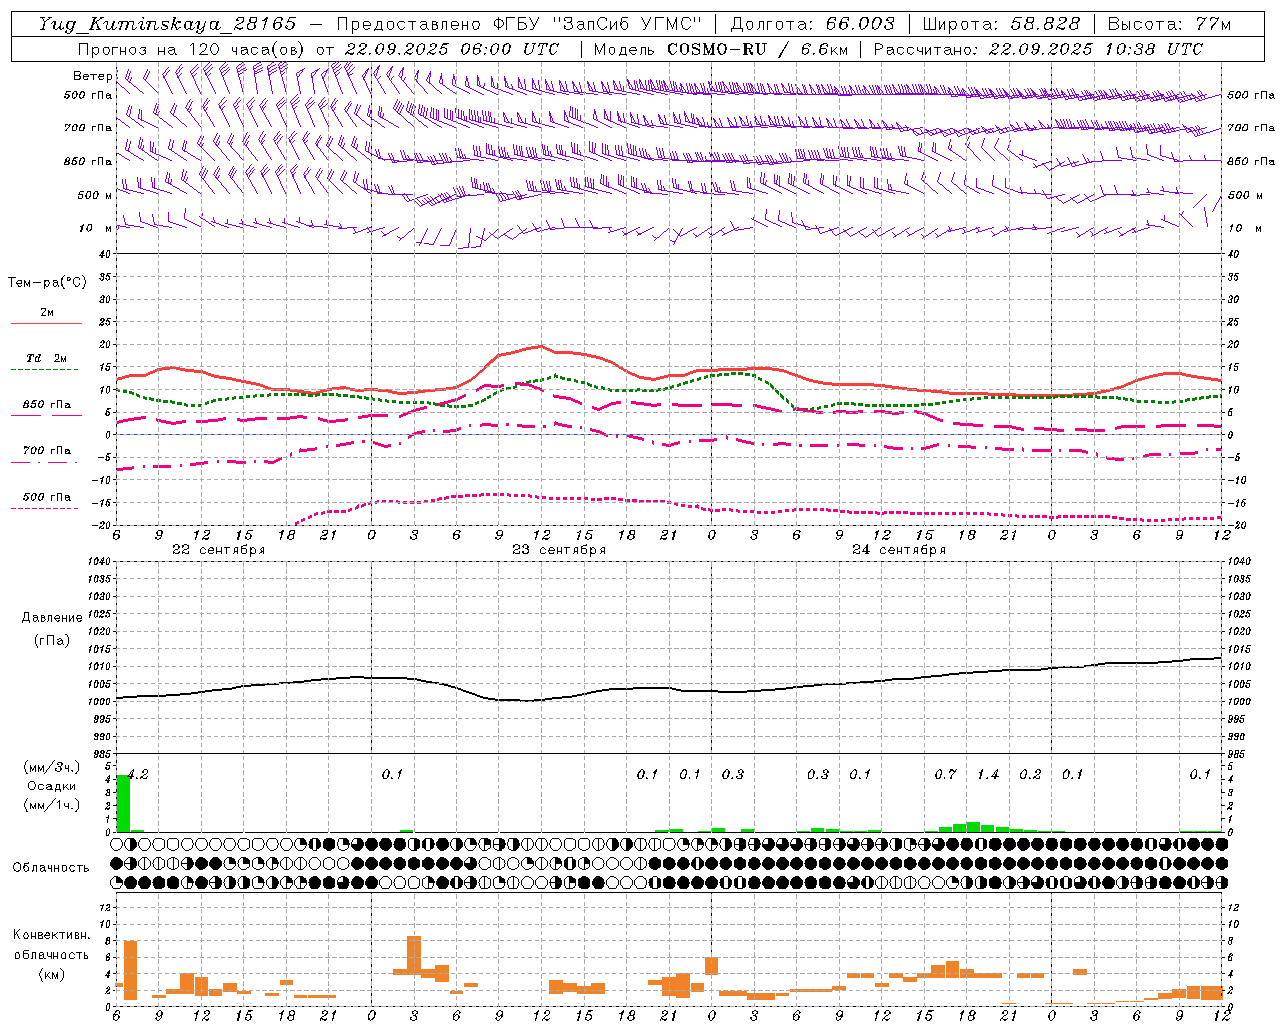1280x1024 pixels.
Task: Click the 'Облачность' cloudiness label
Action: point(51,868)
